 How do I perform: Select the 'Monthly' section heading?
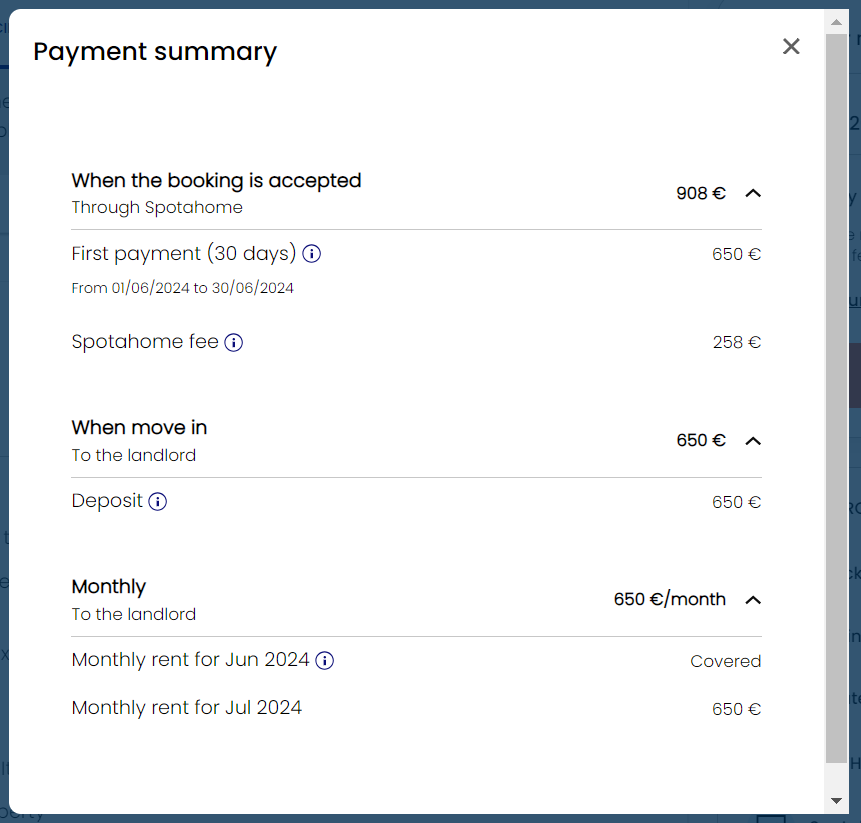pos(109,587)
